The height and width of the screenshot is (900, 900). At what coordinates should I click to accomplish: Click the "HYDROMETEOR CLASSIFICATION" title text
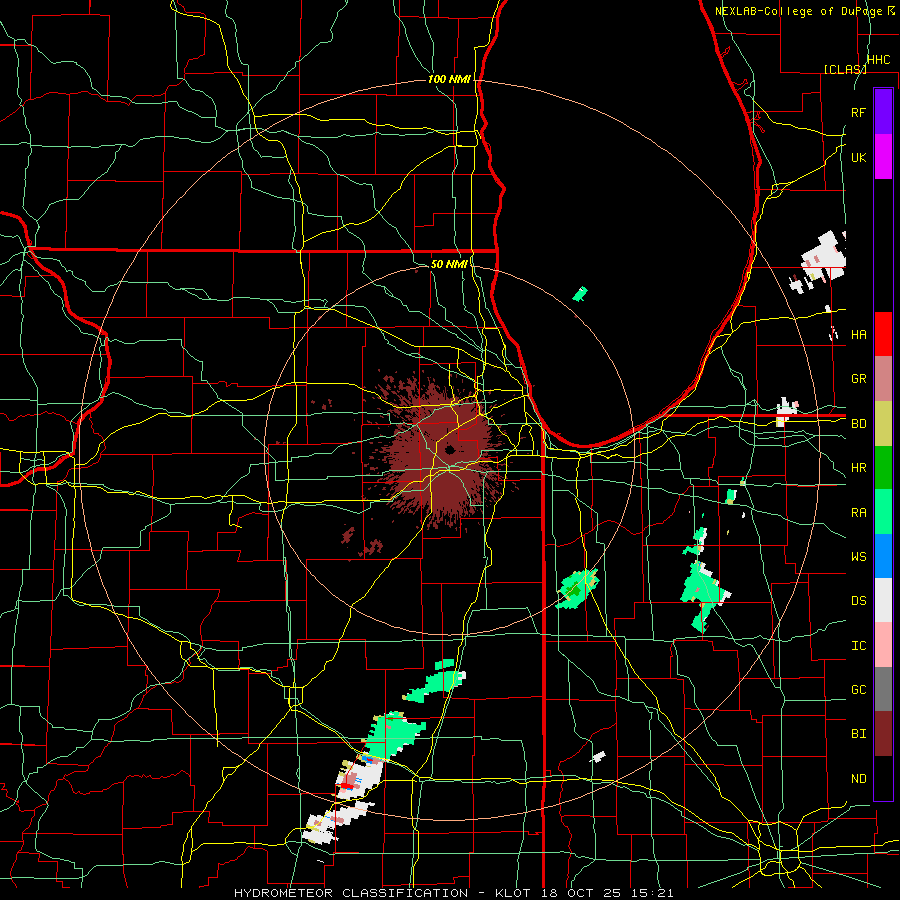pos(351,893)
